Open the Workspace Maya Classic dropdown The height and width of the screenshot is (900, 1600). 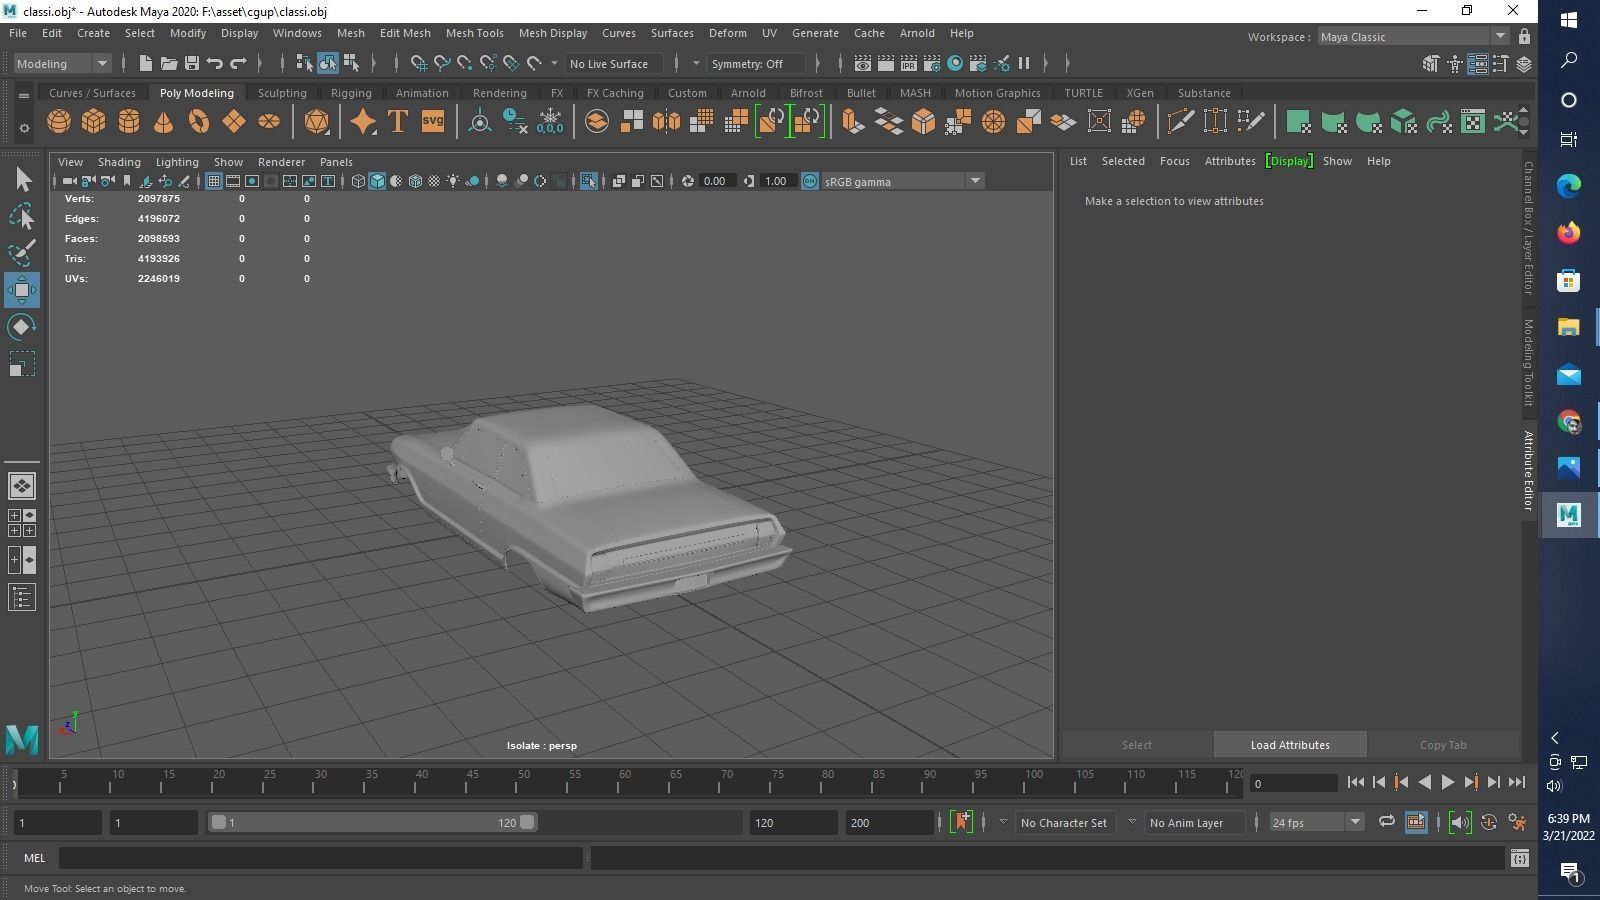(1413, 37)
